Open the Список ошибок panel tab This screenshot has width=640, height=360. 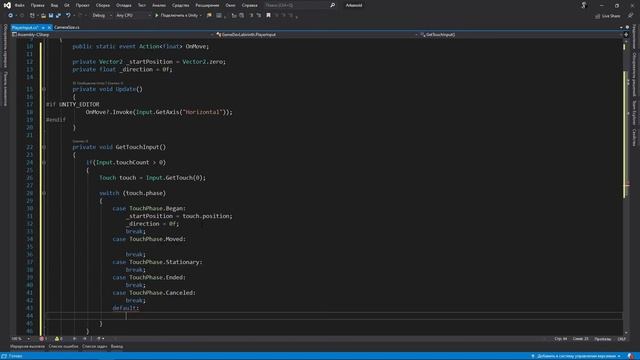click(63, 347)
